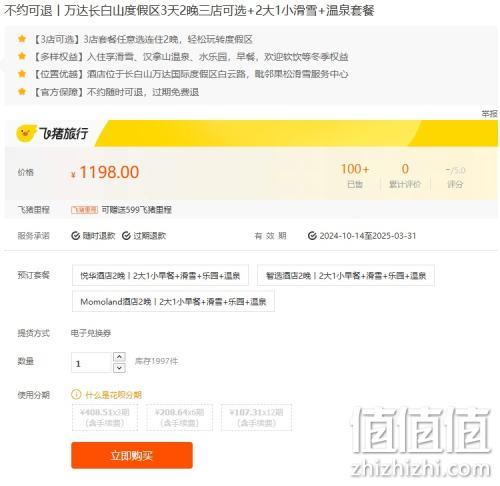Click the Fliggy pig logo icon
500x486 pixels.
click(x=26, y=134)
